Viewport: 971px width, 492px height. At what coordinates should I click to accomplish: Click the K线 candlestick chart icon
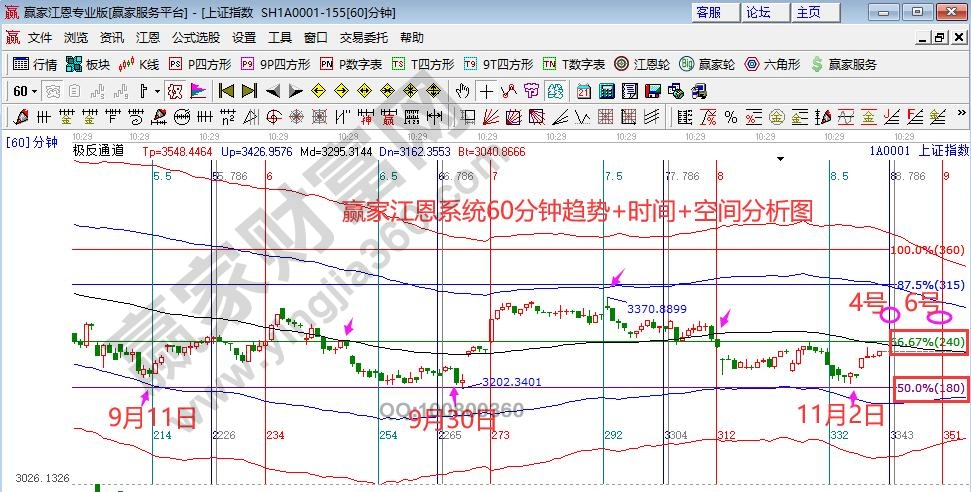tap(139, 64)
